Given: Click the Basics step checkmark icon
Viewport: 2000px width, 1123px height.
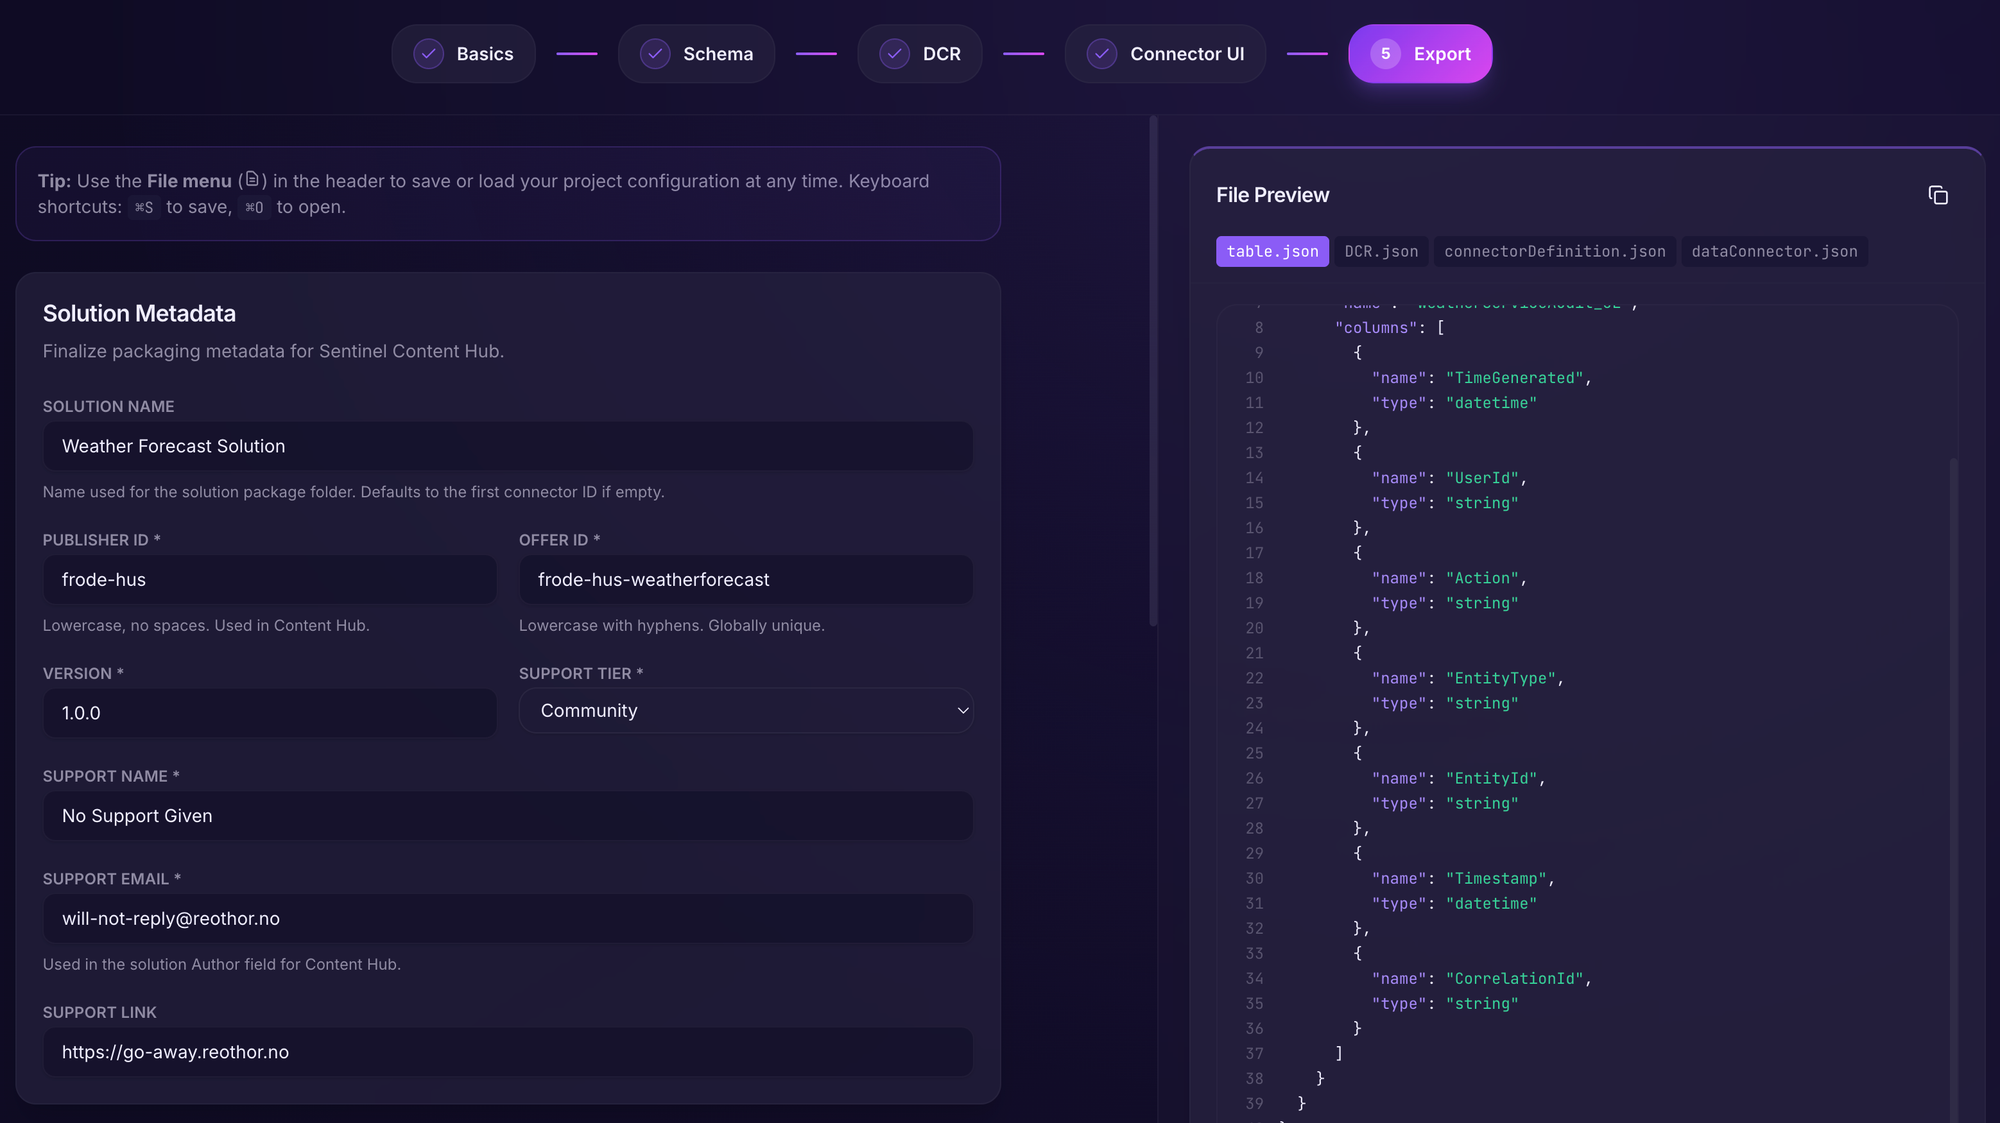Looking at the screenshot, I should 428,54.
